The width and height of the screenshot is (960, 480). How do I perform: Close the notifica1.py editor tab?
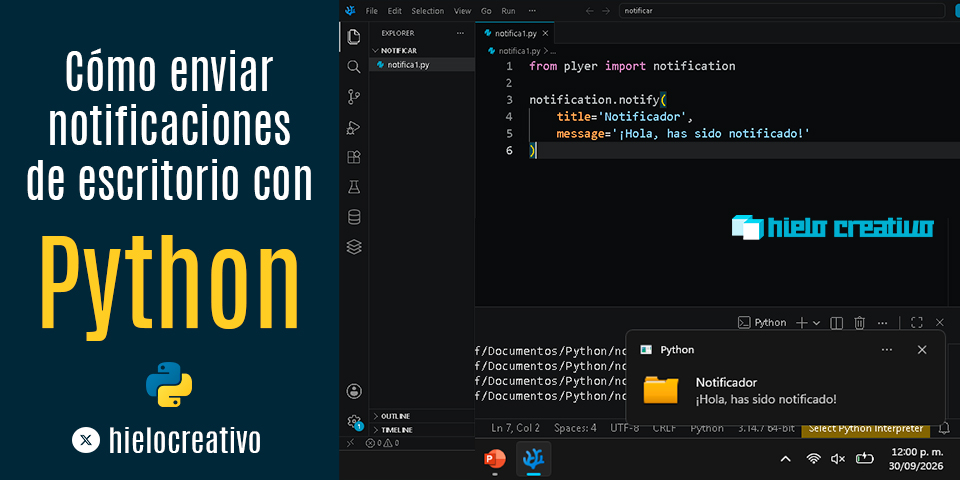pos(545,33)
